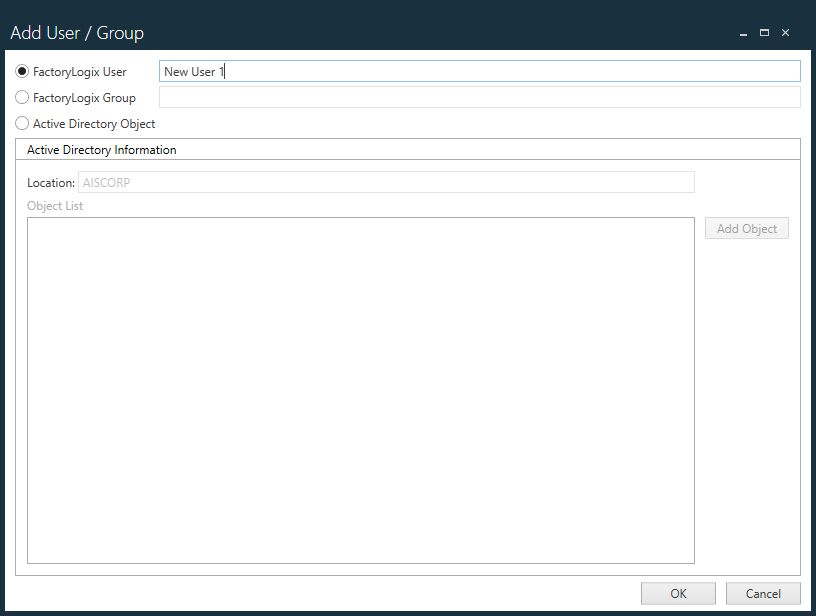Viewport: 816px width, 616px height.
Task: Click inside the New User 1 name field
Action: [x=400, y=71]
